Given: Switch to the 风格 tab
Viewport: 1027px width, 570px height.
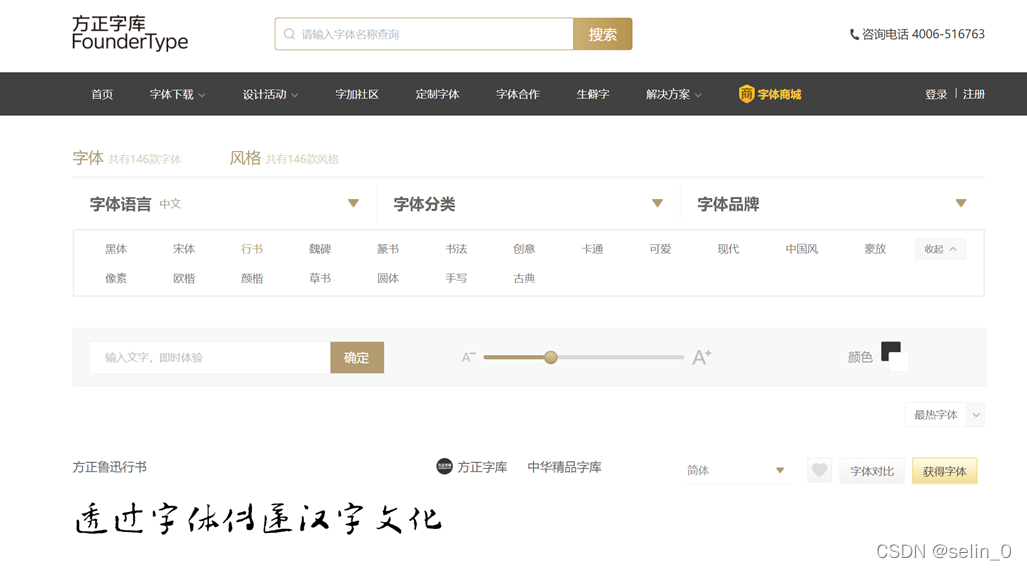Looking at the screenshot, I should (x=245, y=158).
